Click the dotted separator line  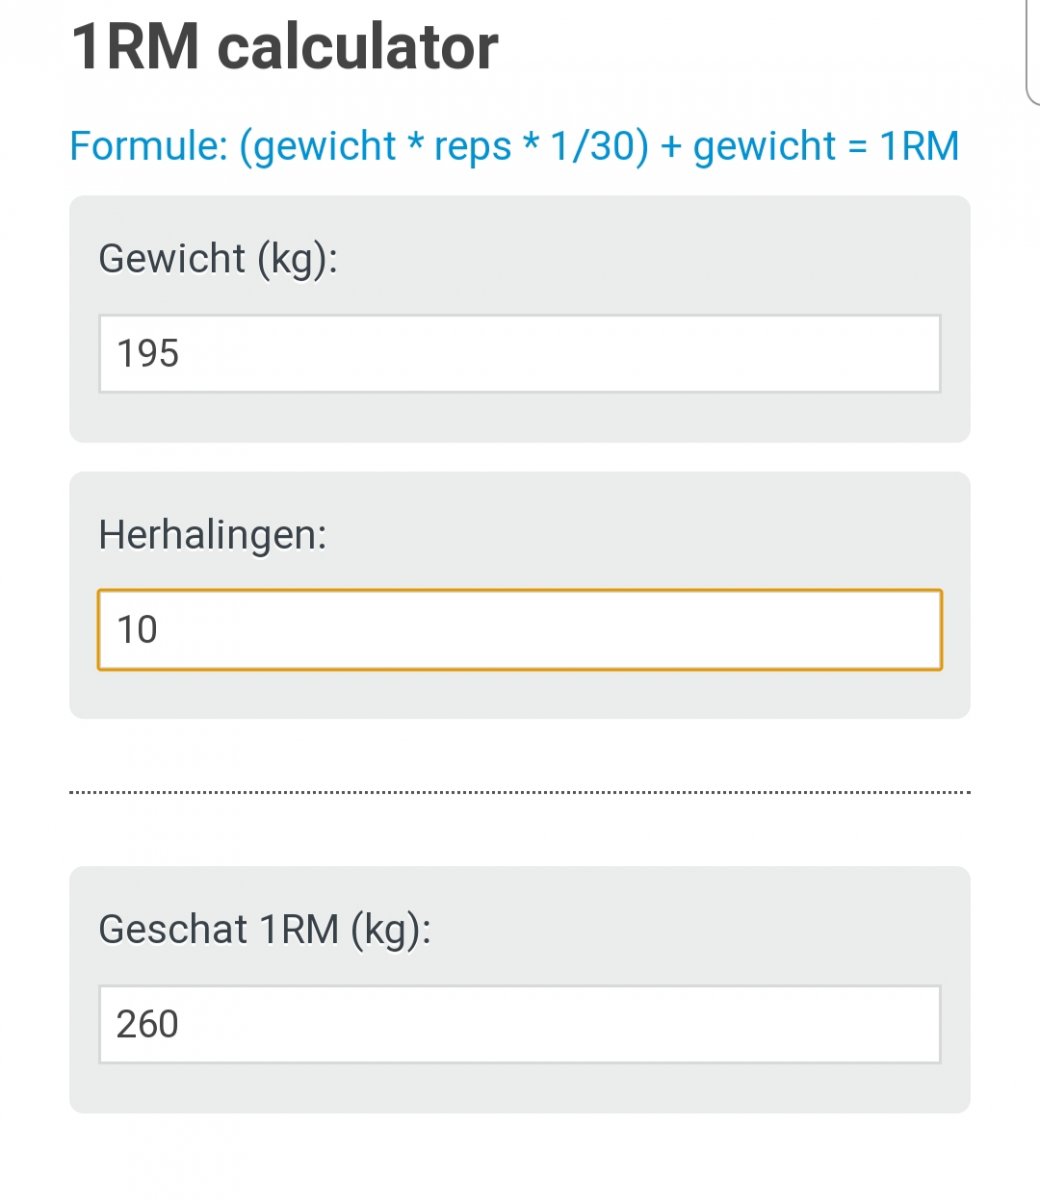(520, 792)
